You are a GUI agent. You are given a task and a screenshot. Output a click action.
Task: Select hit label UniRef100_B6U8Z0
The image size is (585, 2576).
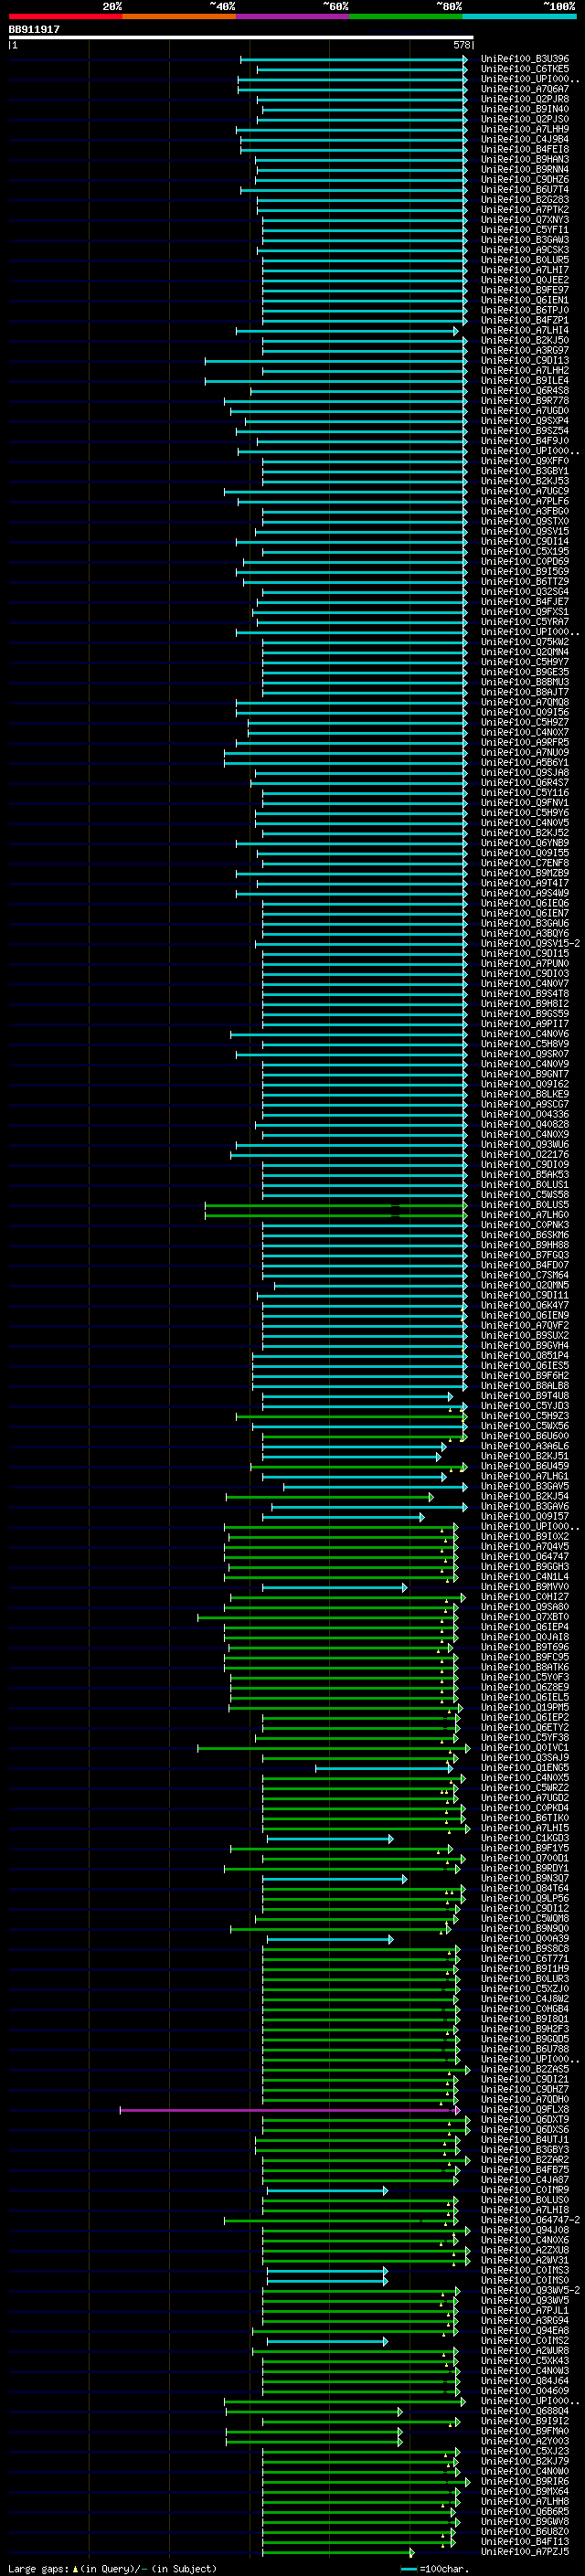click(524, 2531)
